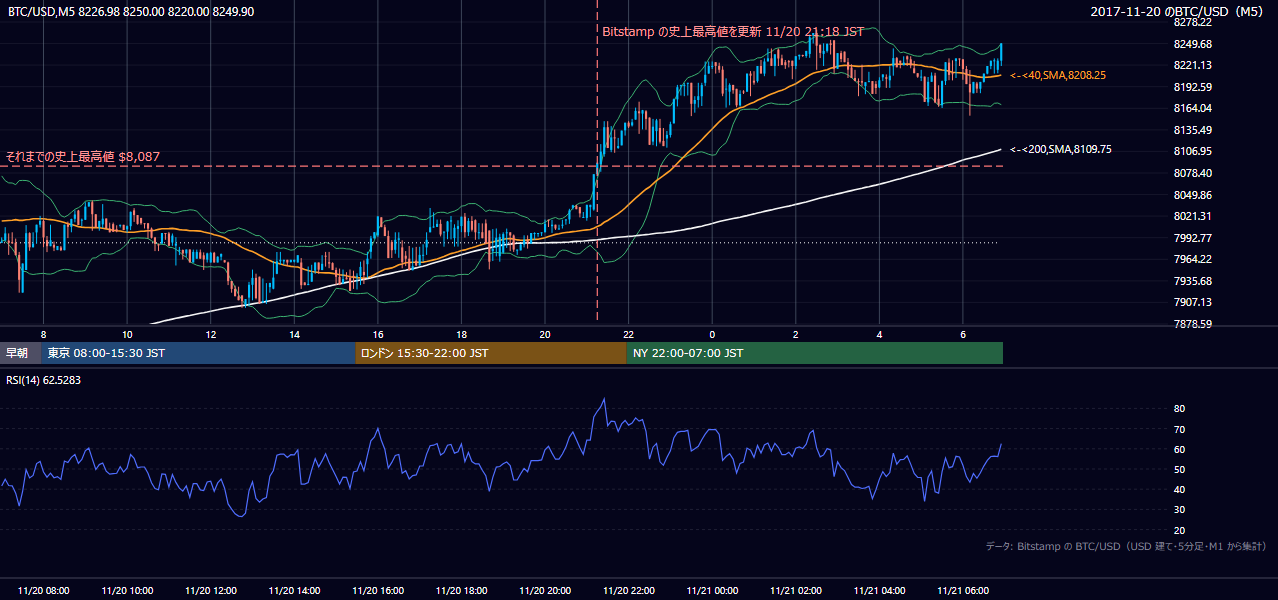Viewport: 1278px width, 600px height.
Task: Select the ロンドン 15:30-22:00 JST session bar
Action: pos(491,353)
